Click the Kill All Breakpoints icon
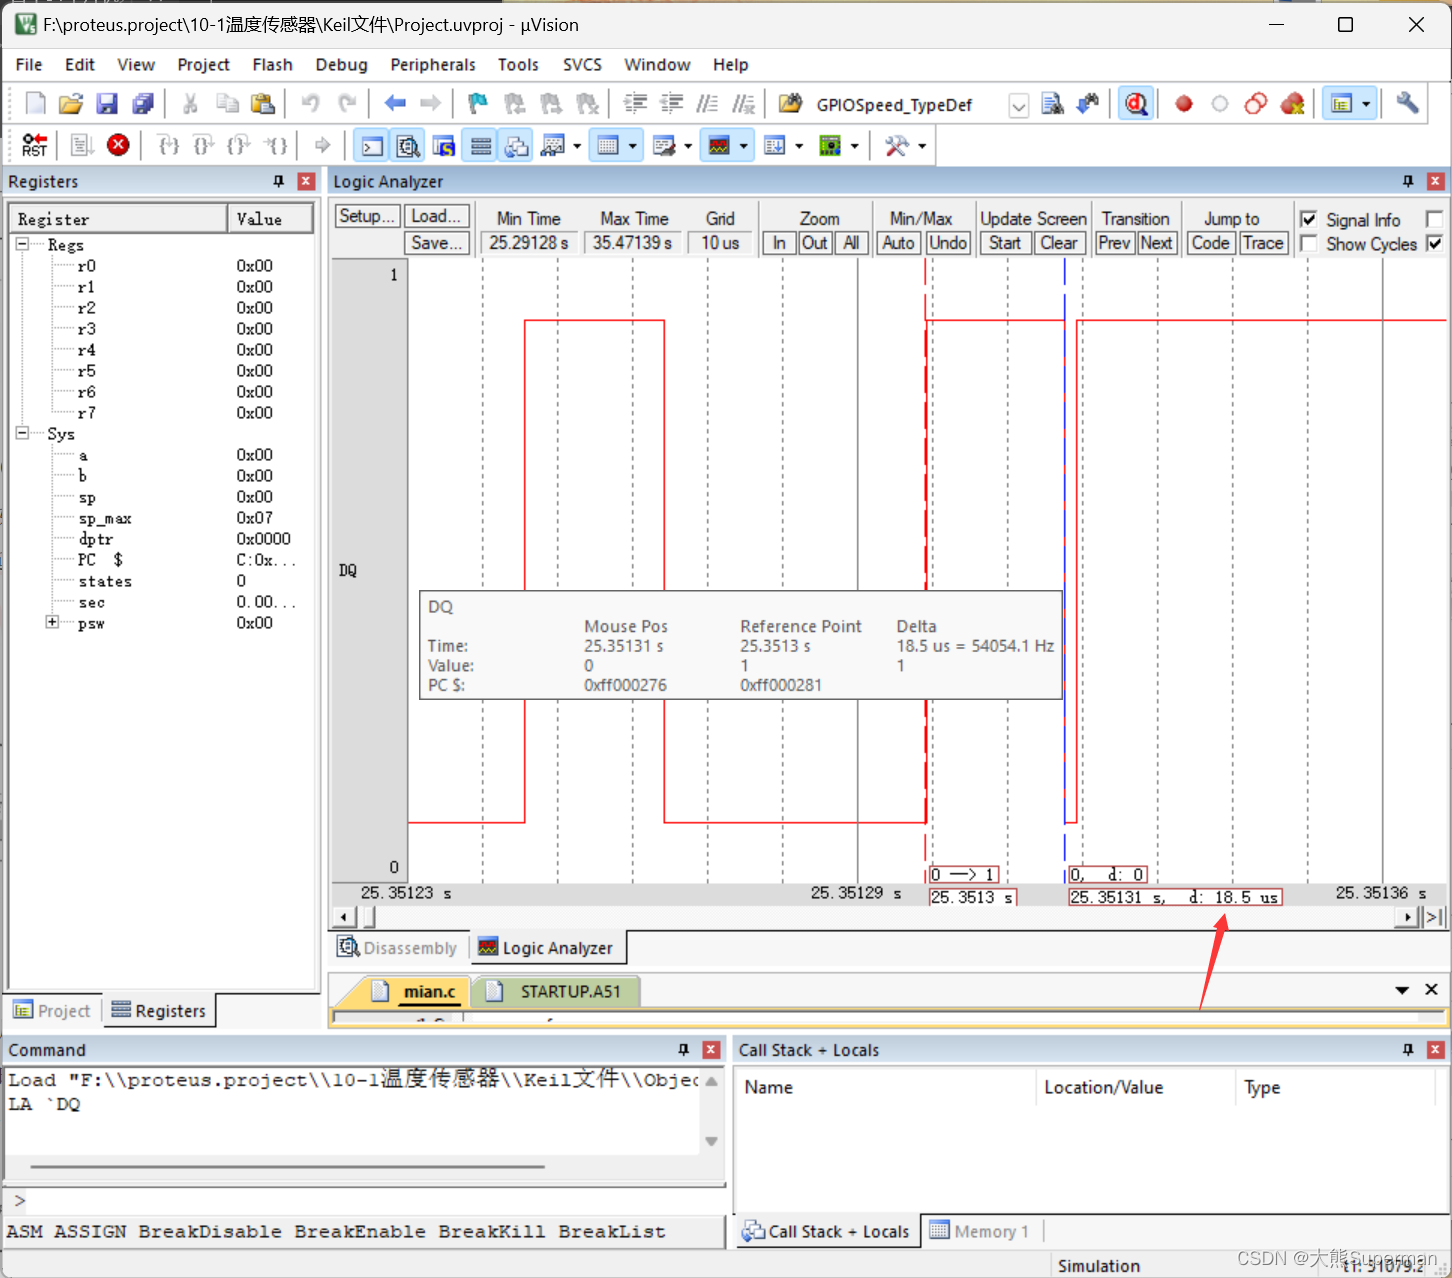Image resolution: width=1452 pixels, height=1278 pixels. pyautogui.click(x=1293, y=103)
